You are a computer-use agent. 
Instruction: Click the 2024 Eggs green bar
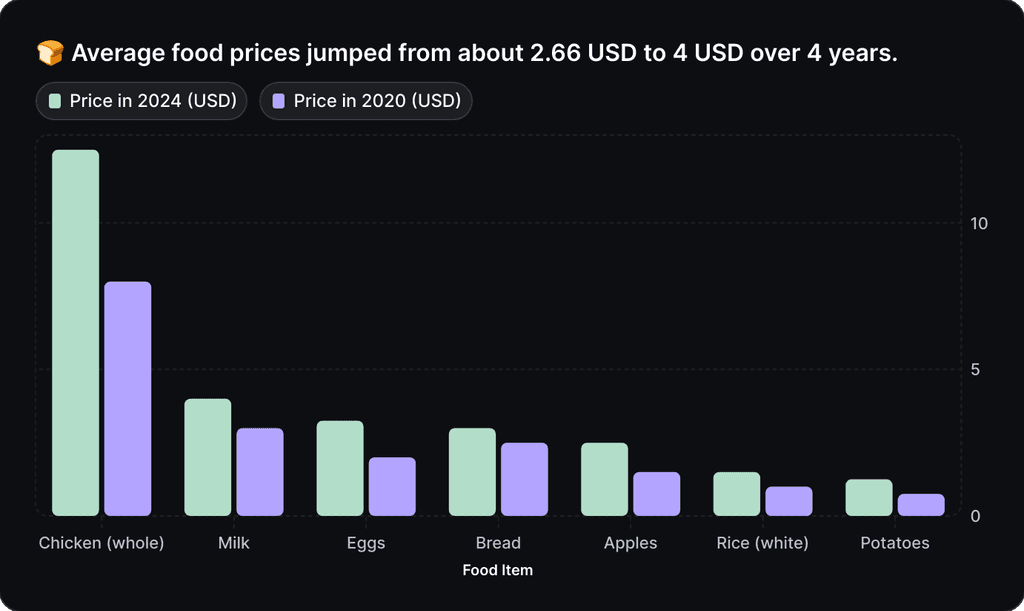coord(340,468)
